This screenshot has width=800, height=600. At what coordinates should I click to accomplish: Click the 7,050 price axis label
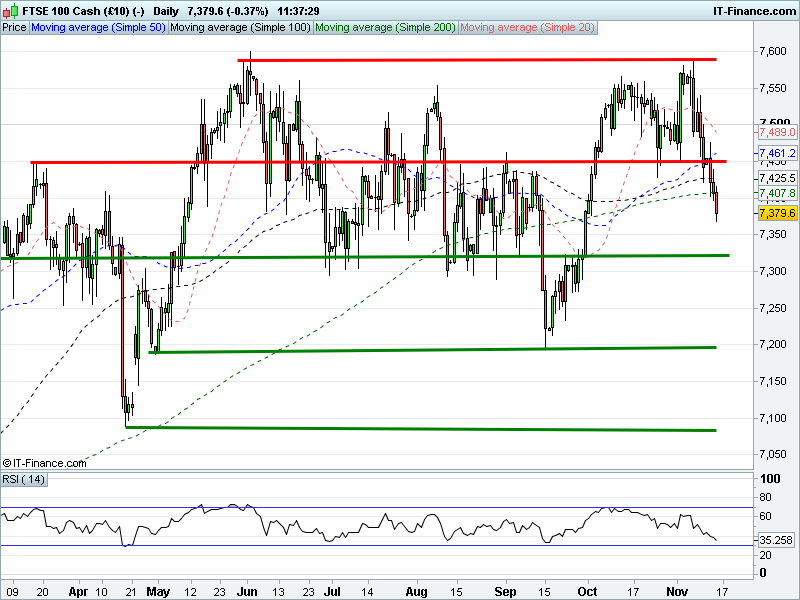[773, 455]
